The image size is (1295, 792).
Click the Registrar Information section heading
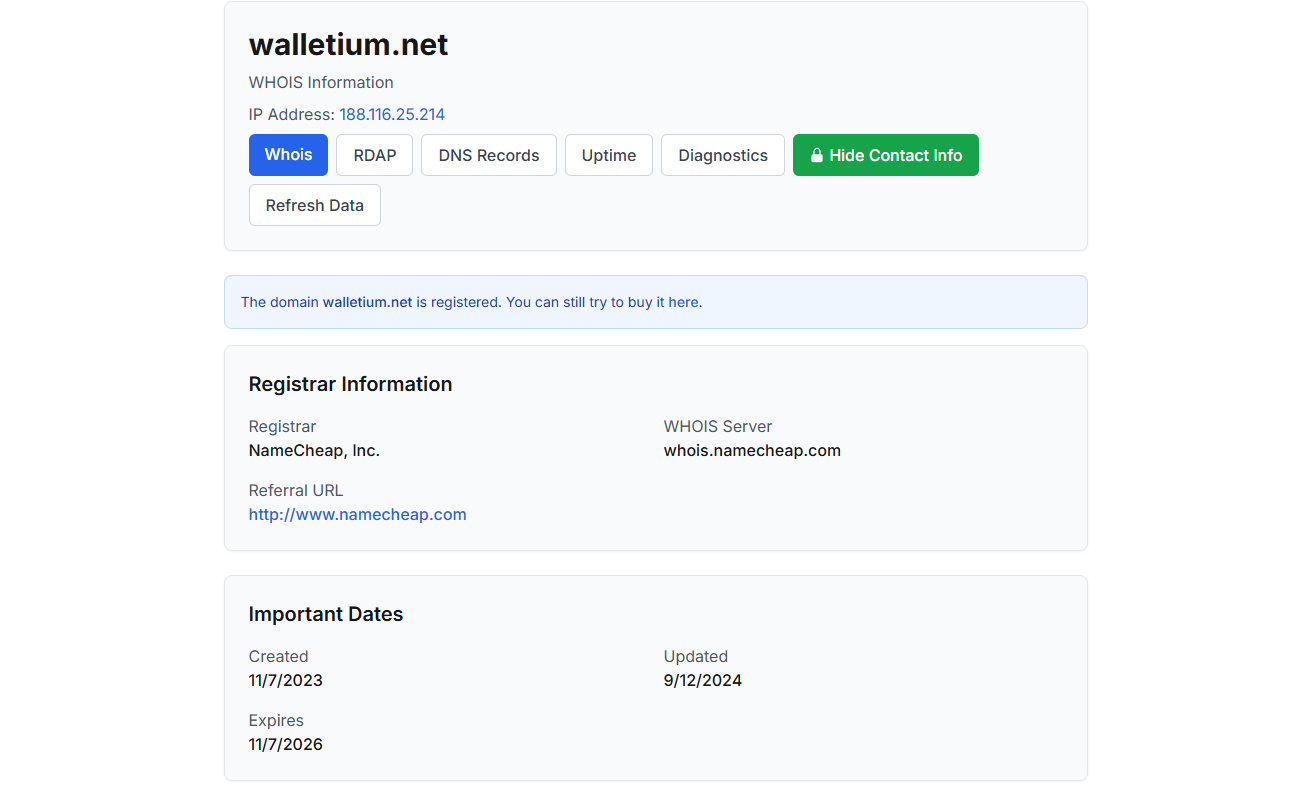350,385
